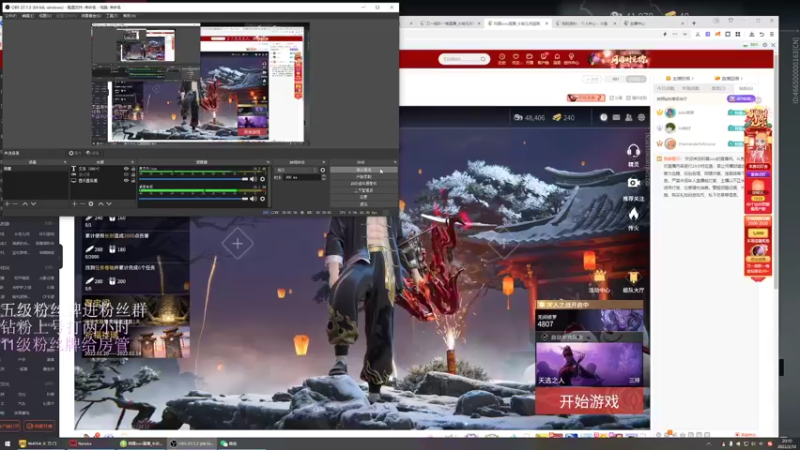Open in-game settings gear icon
This screenshot has height=450, width=800.
641,117
